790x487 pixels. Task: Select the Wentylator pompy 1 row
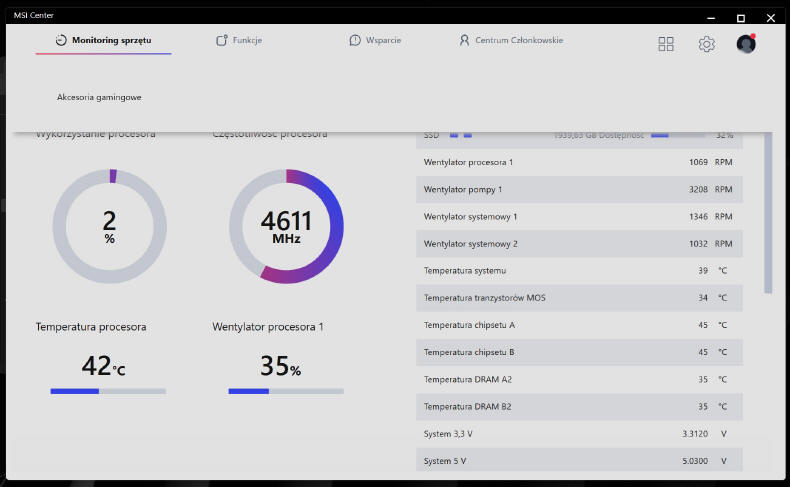click(579, 189)
